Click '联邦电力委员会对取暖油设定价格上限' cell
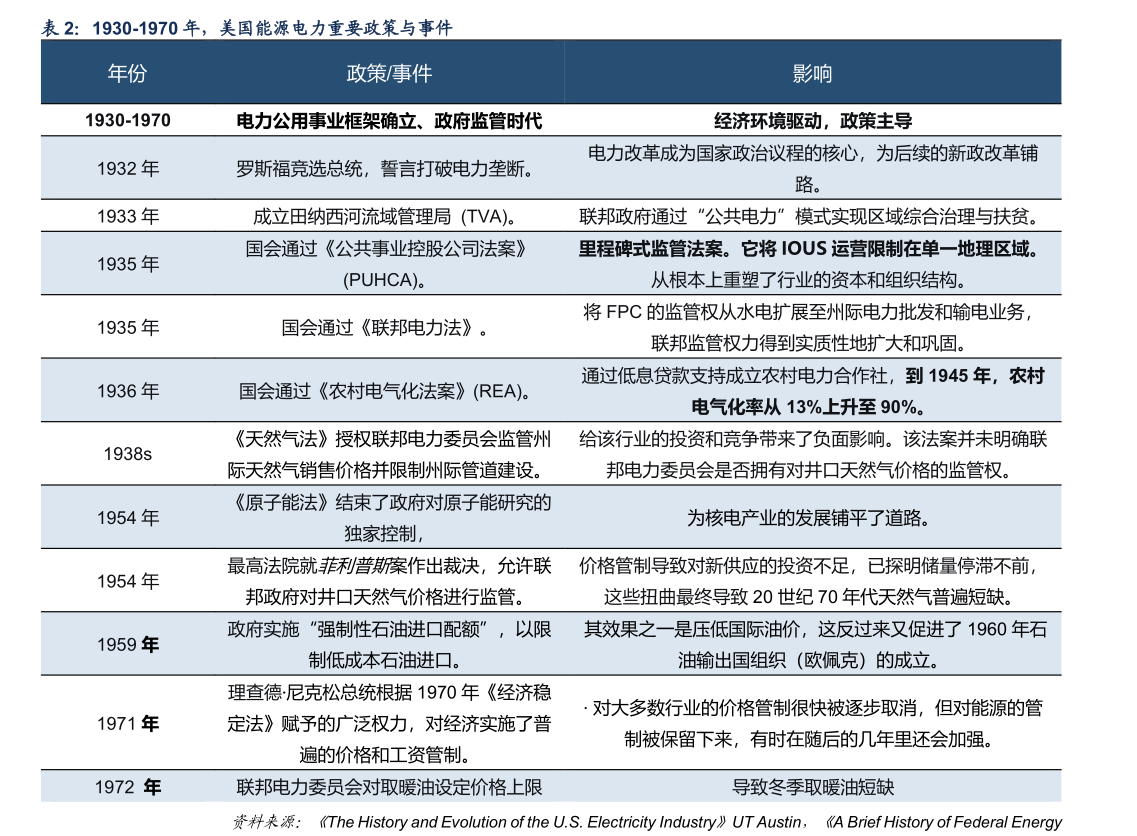 389,787
